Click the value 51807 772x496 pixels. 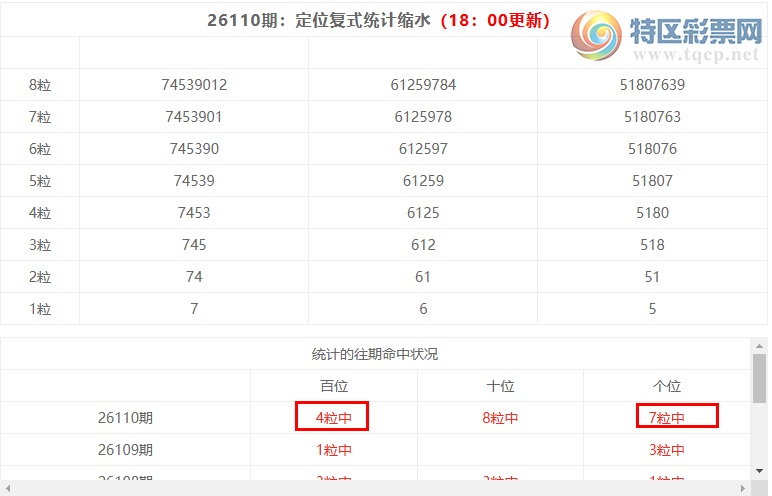[x=652, y=181]
